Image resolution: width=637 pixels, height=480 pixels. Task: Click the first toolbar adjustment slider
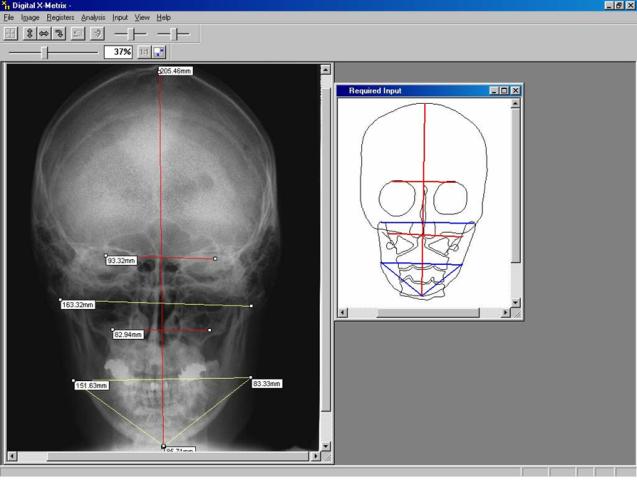click(131, 34)
